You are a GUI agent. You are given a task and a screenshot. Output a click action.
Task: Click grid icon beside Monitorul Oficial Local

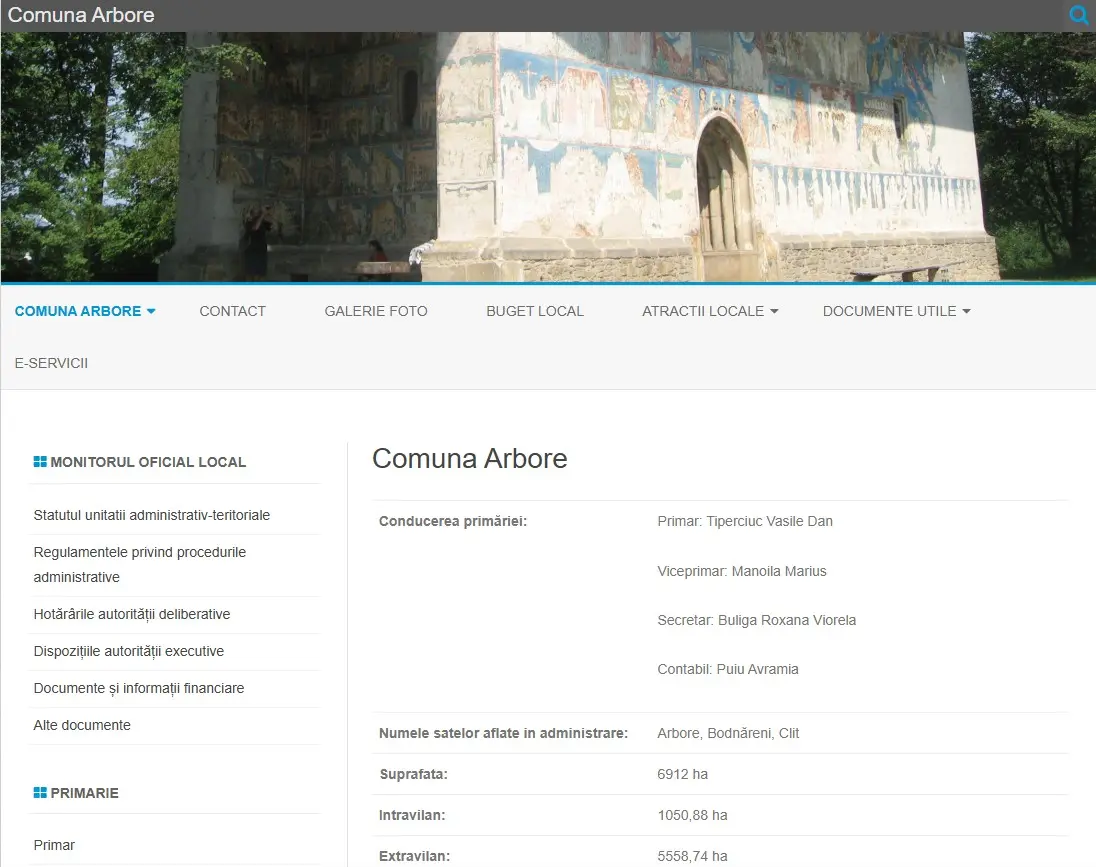pos(40,462)
